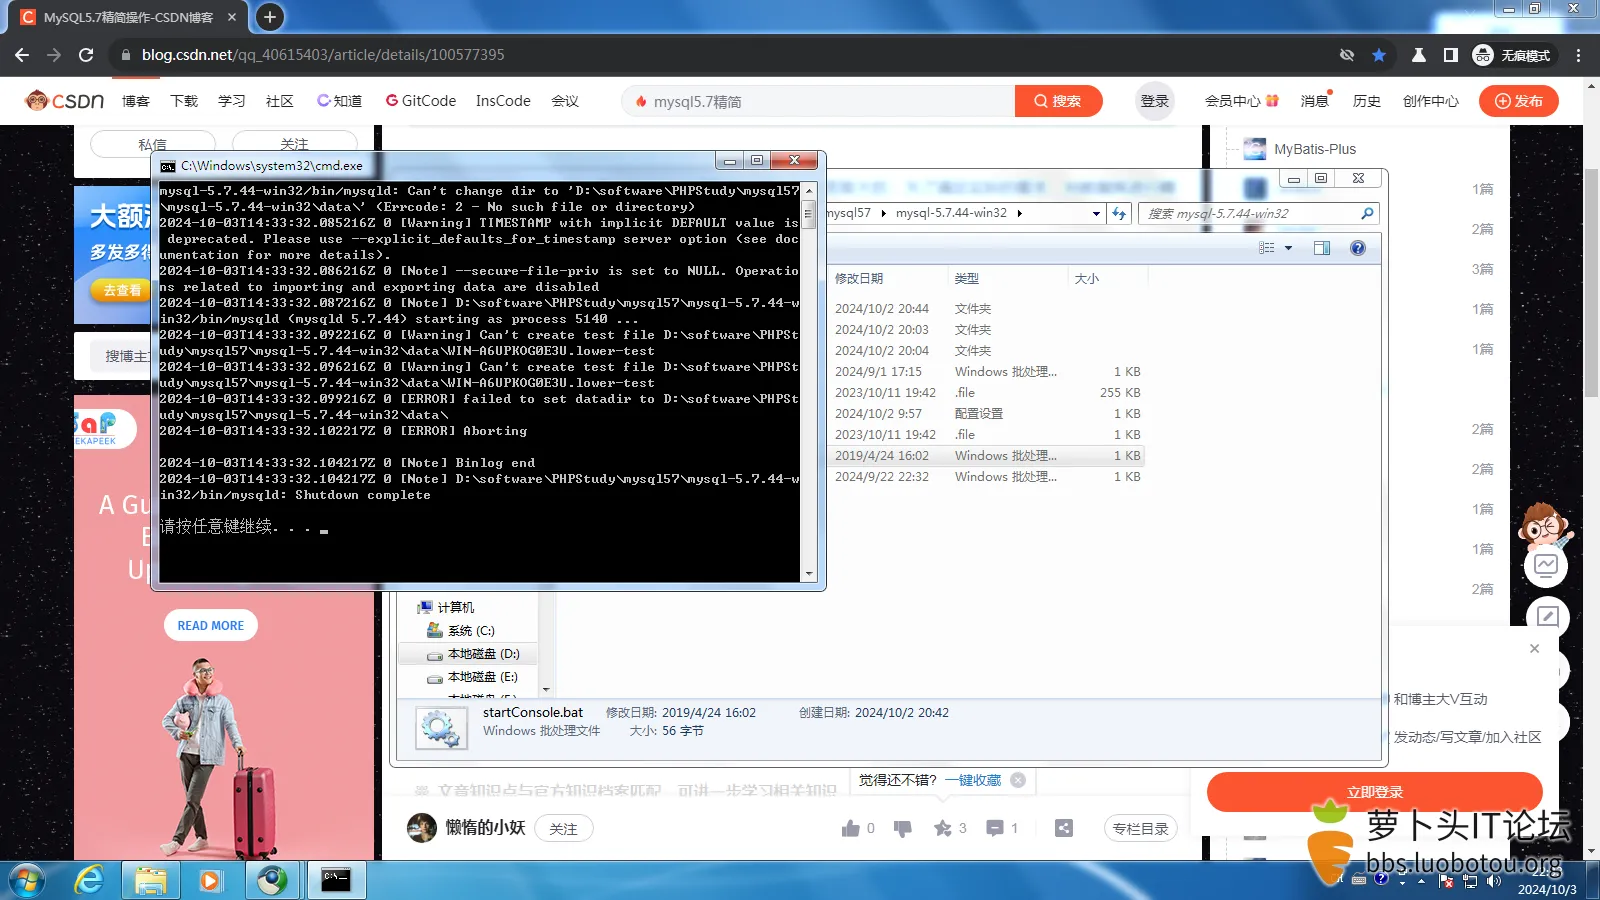Click the 发布 publish button
This screenshot has width=1600, height=900.
point(1518,101)
